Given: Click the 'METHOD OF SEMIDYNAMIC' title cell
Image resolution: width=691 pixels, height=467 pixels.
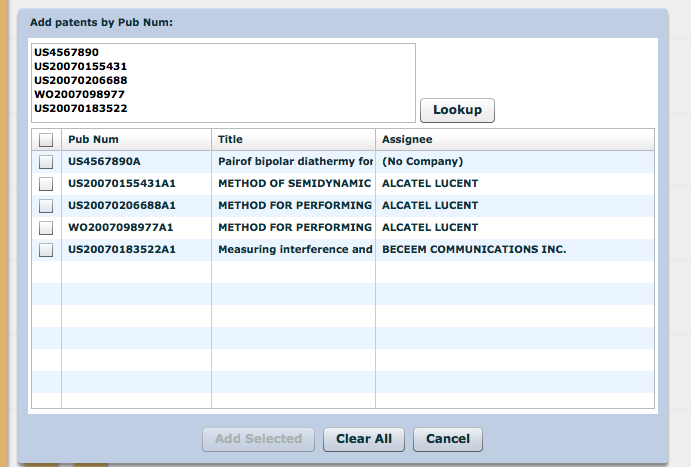Looking at the screenshot, I should pyautogui.click(x=295, y=184).
